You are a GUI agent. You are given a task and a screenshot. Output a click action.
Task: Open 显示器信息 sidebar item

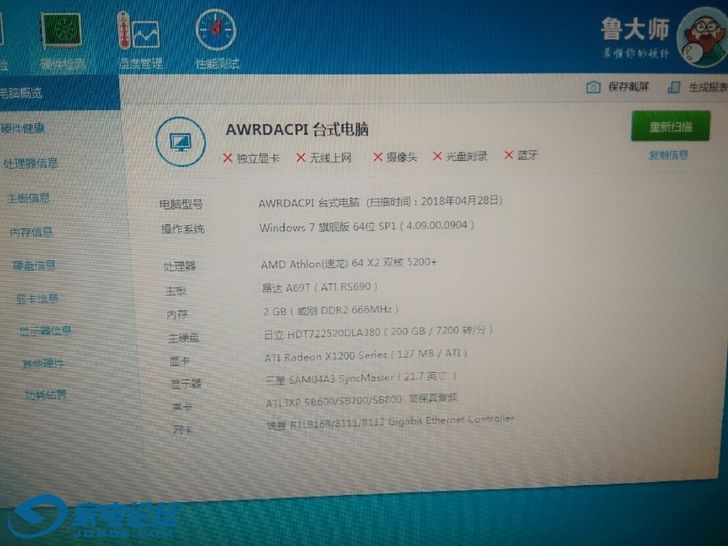(45, 331)
